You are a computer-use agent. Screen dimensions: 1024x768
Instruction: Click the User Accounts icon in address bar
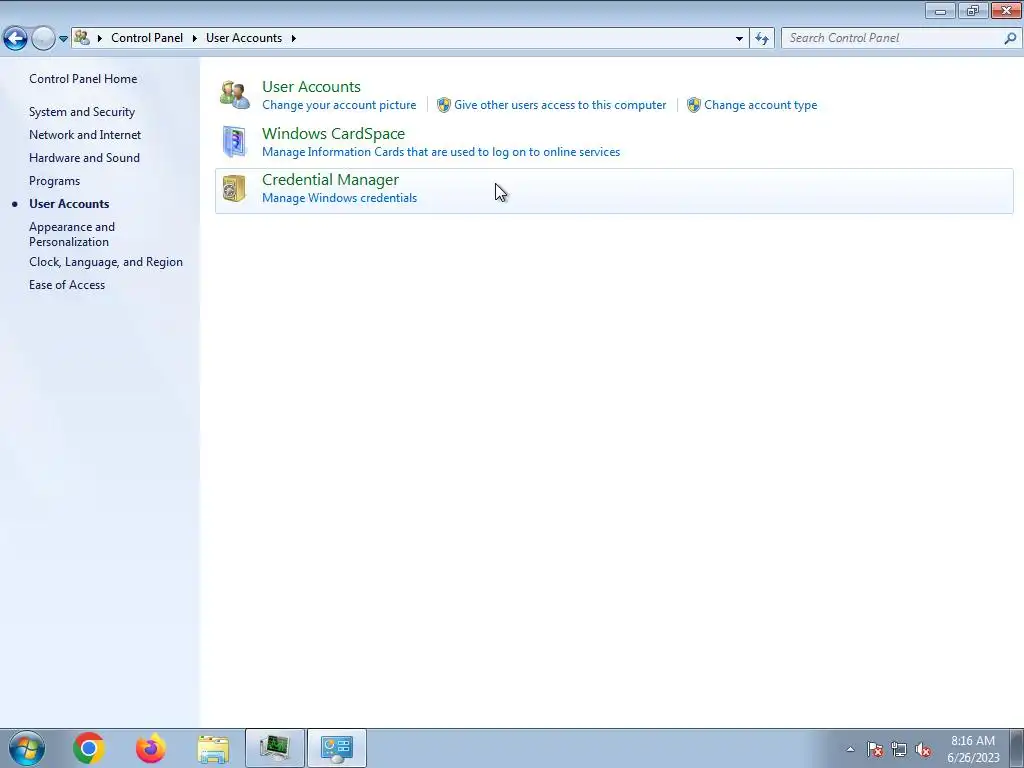(82, 37)
